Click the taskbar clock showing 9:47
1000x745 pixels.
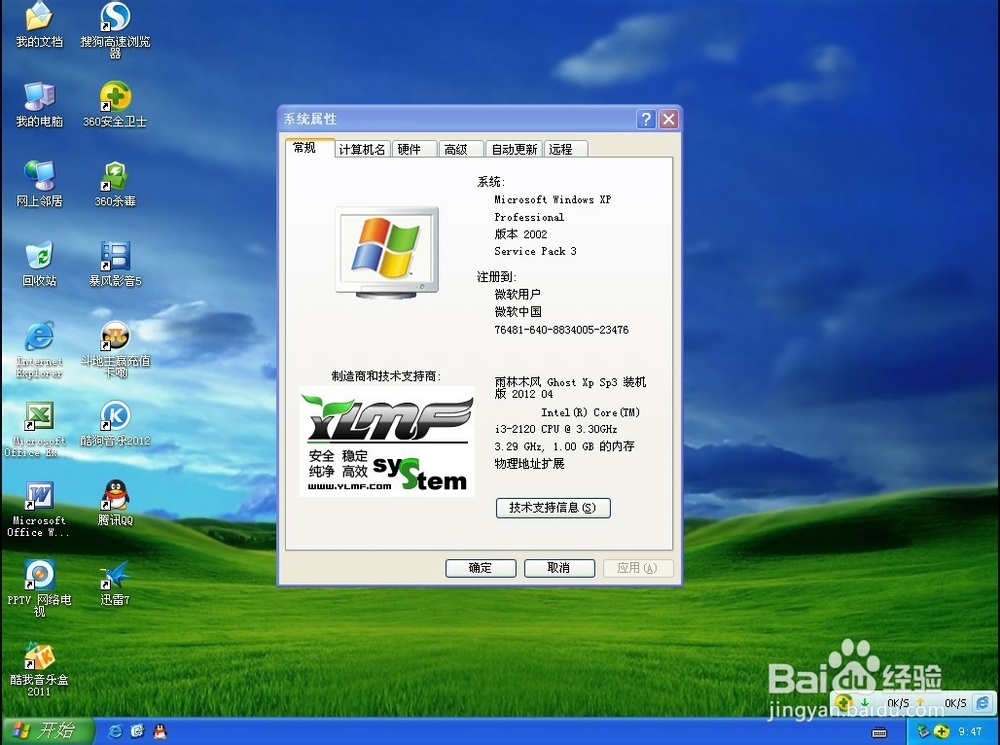970,732
